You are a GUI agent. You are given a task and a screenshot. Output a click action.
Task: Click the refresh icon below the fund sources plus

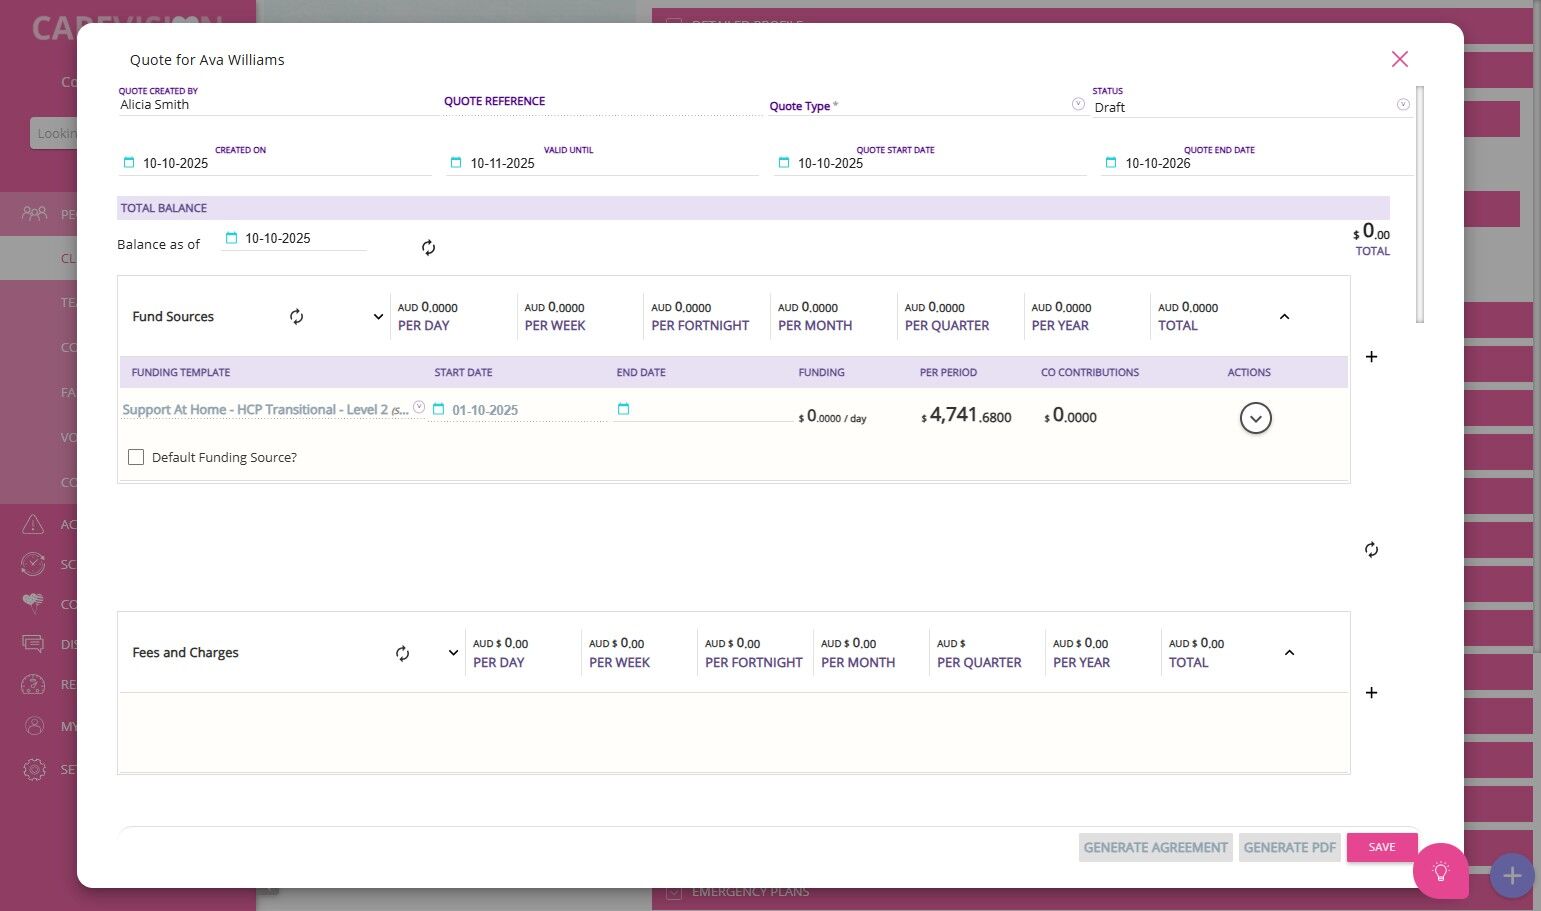(x=1371, y=549)
